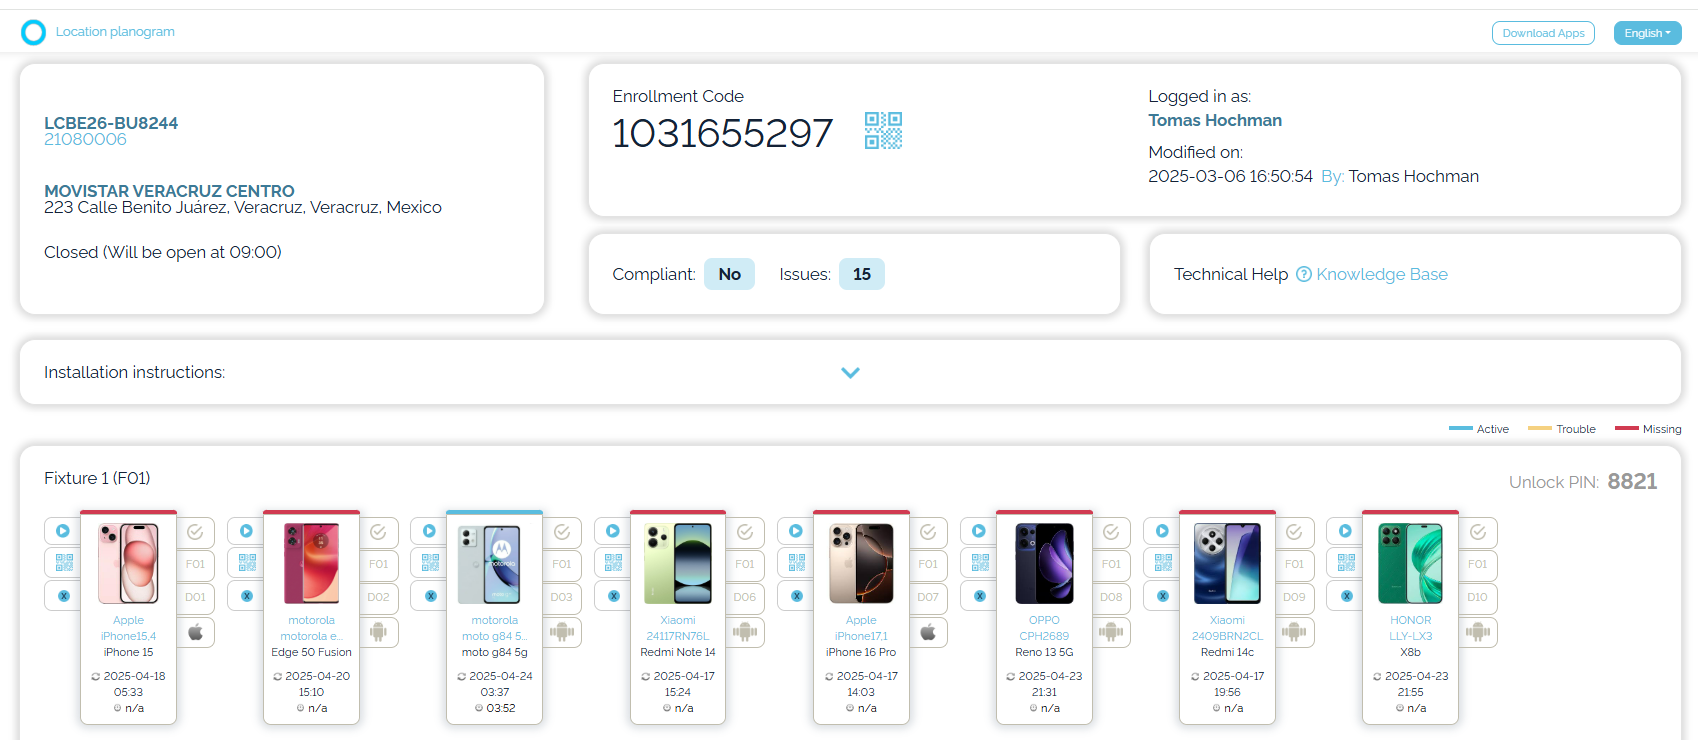Click the Unlock PIN value 8821
The image size is (1698, 740).
pyautogui.click(x=1632, y=481)
